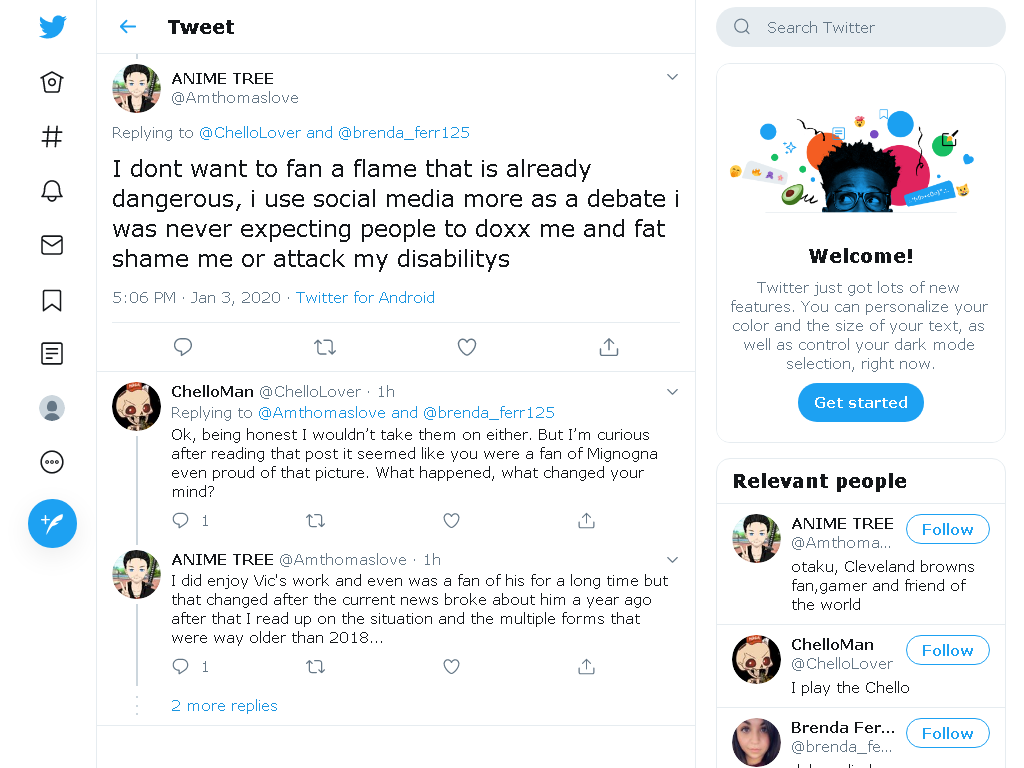Open the chevron menu on ChelloMan's reply
The image size is (1024, 768).
click(x=672, y=392)
